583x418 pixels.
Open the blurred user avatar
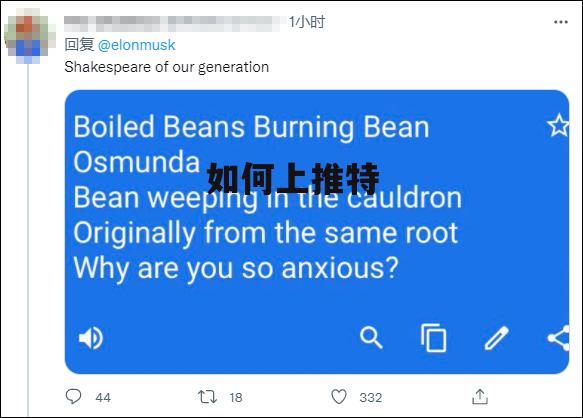(28, 36)
